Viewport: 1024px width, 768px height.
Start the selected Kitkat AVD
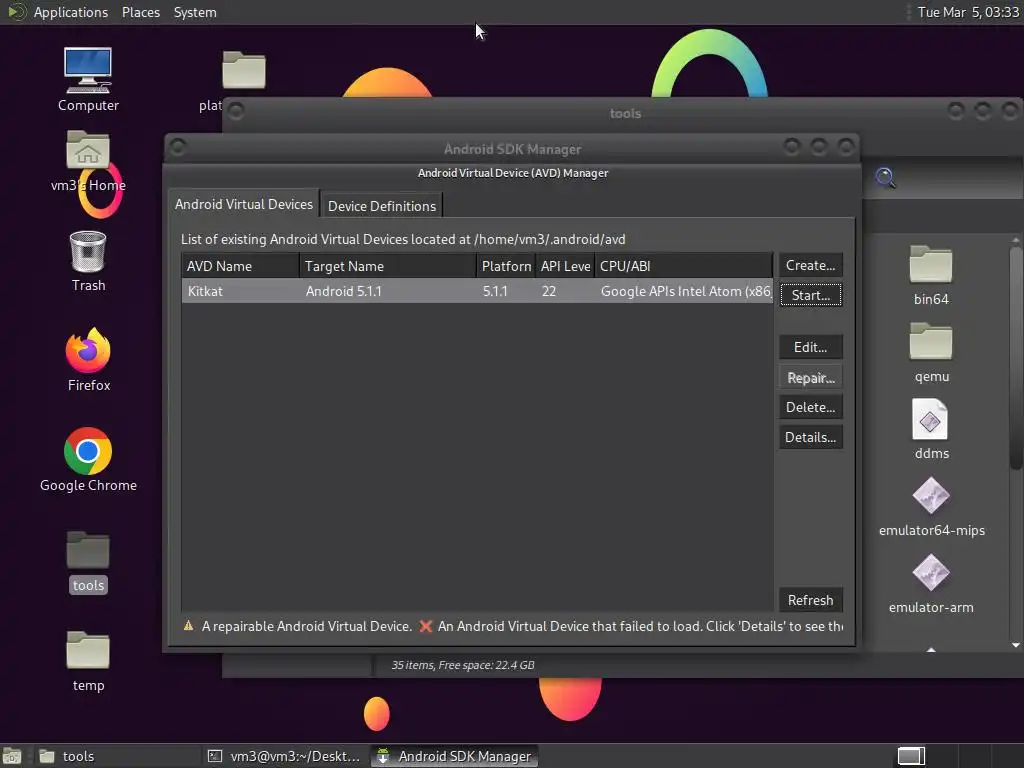pos(810,295)
